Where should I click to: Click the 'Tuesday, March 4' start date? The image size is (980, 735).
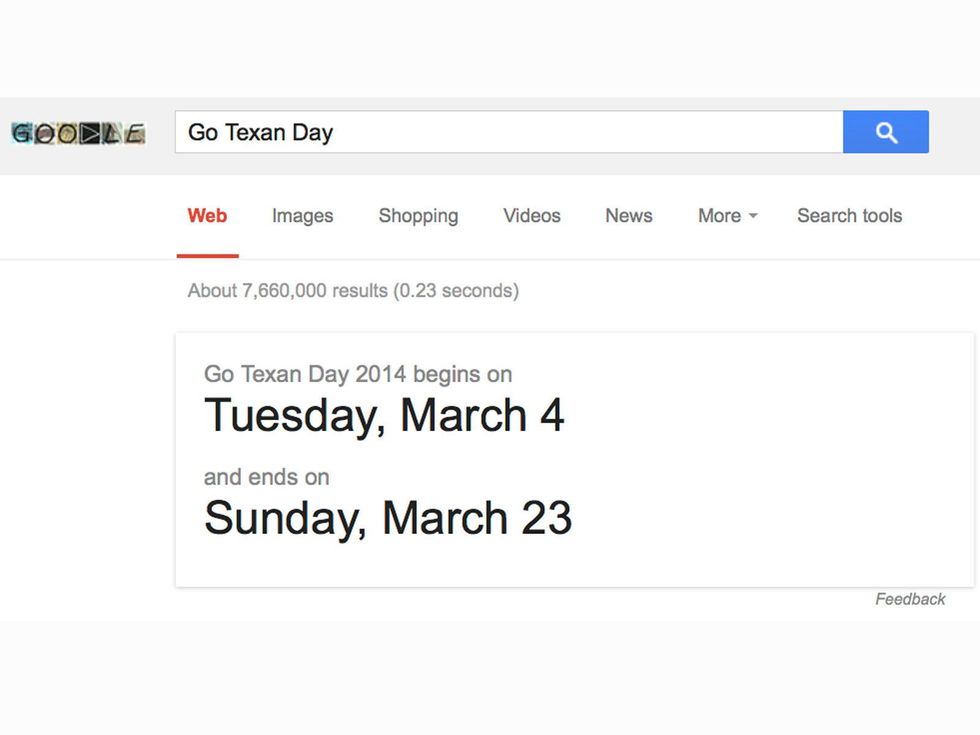click(x=385, y=415)
